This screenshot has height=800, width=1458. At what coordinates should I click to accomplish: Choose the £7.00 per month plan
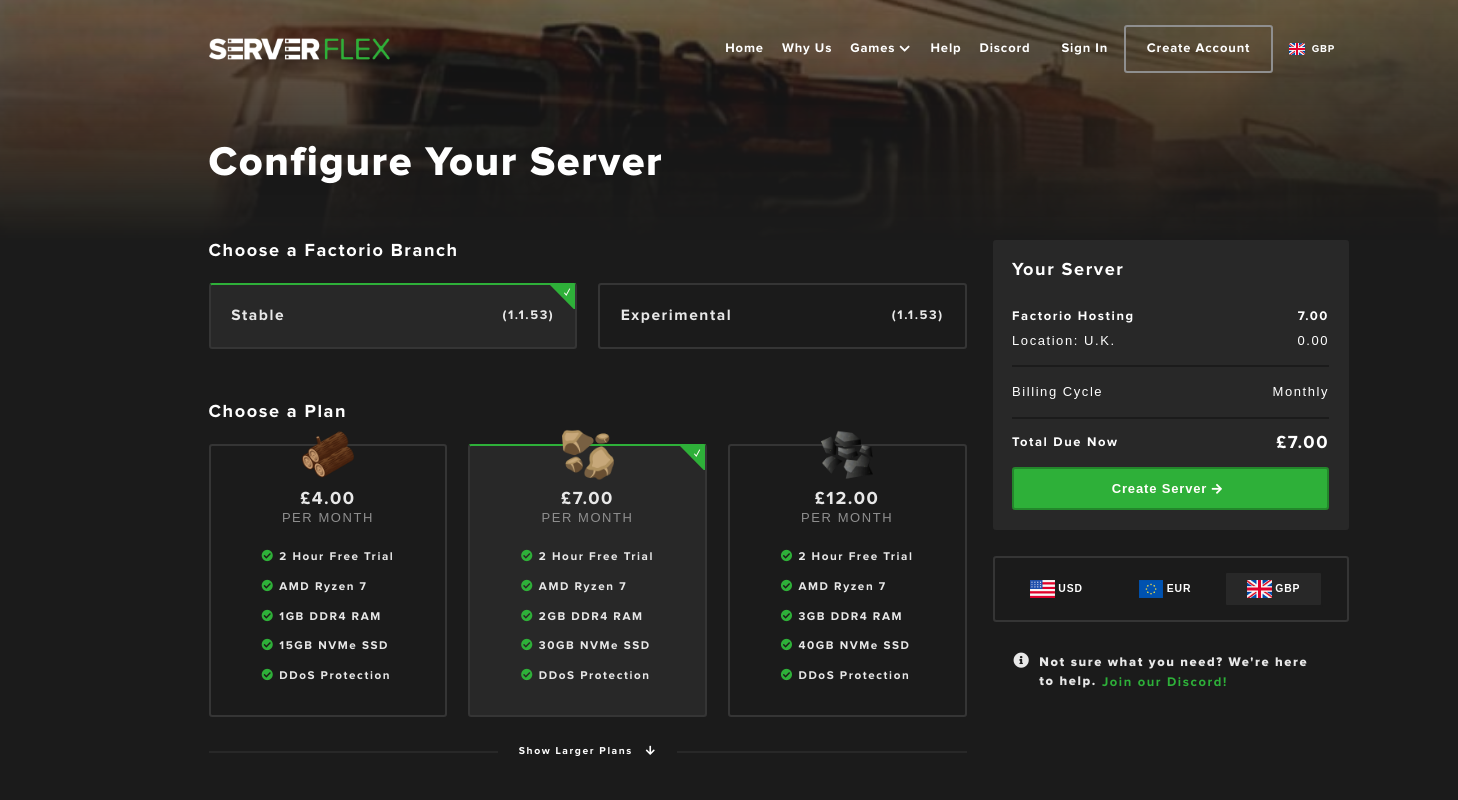click(x=587, y=580)
